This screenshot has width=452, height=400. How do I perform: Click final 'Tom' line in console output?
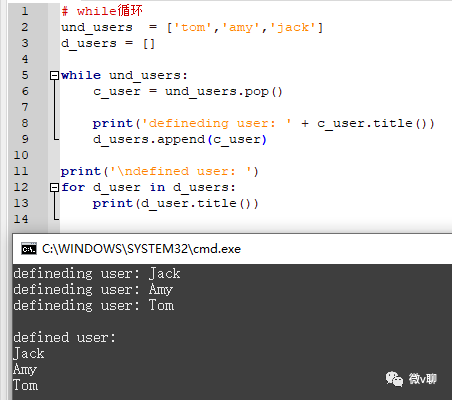(x=26, y=385)
